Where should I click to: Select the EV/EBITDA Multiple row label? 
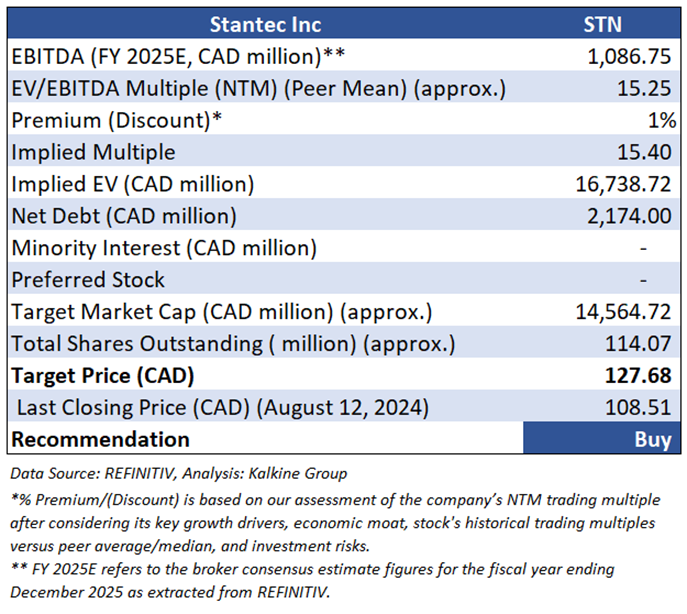258,89
